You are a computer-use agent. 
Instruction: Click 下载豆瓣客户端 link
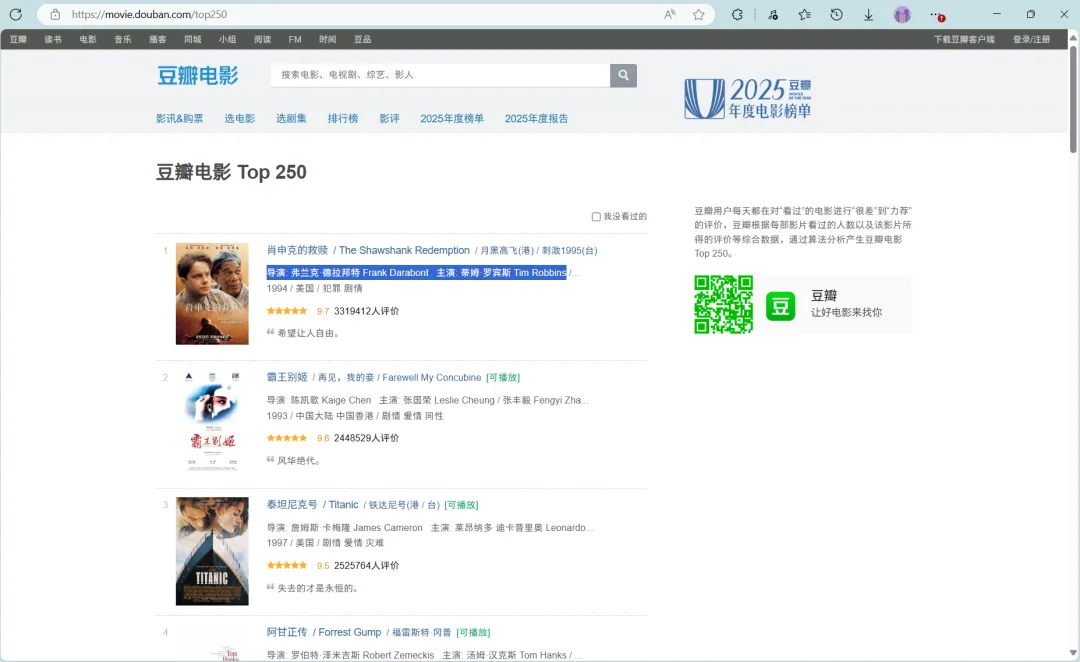point(964,39)
